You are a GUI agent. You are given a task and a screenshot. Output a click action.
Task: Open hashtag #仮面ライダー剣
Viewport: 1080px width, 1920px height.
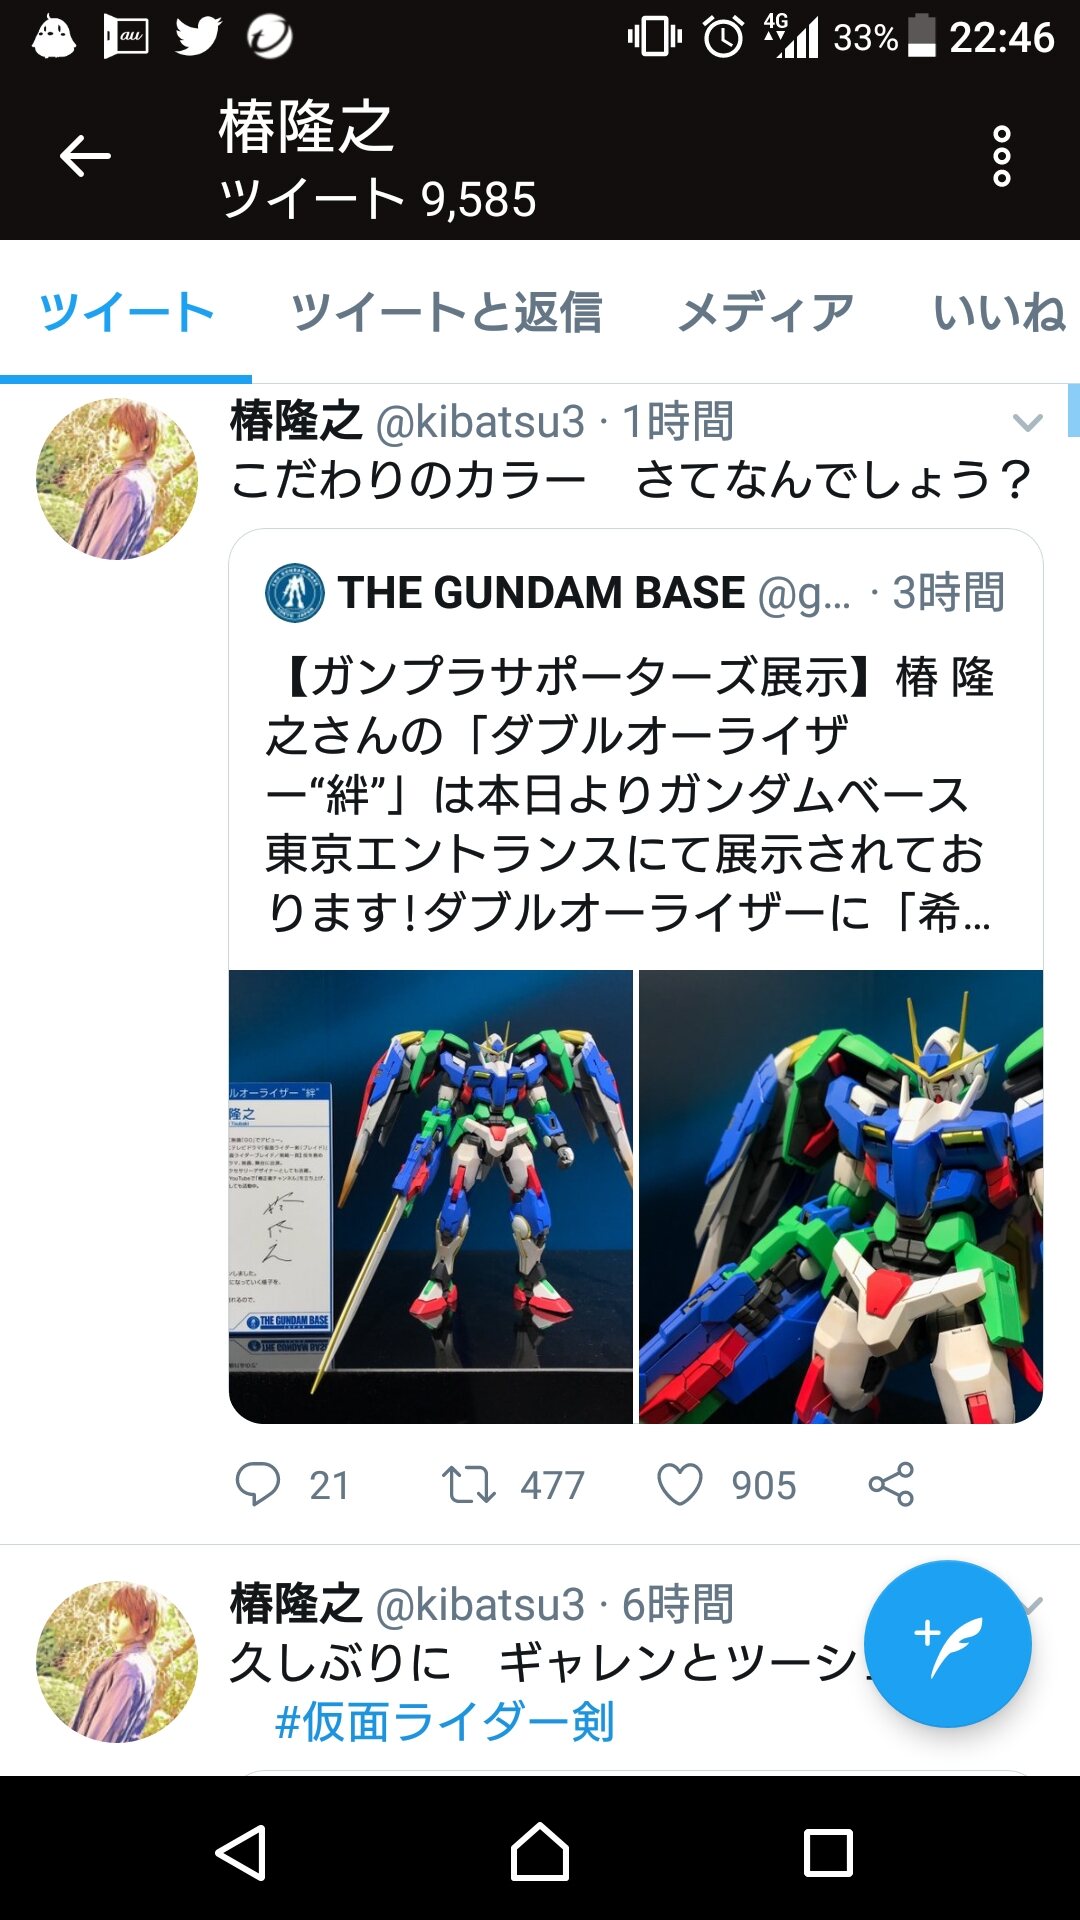444,1722
